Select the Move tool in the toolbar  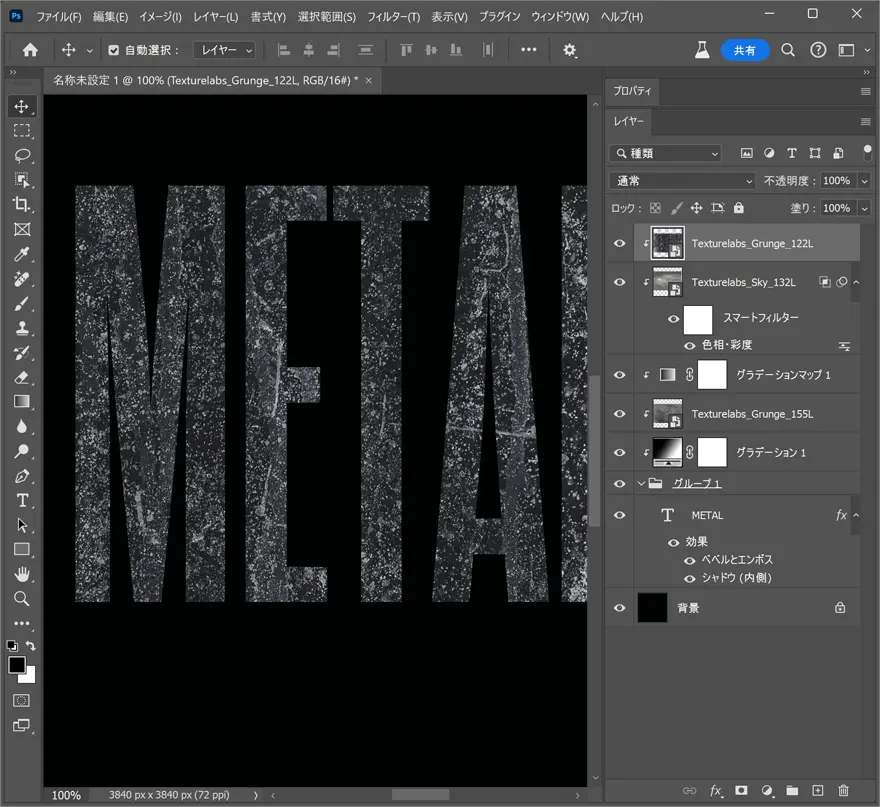(x=22, y=106)
